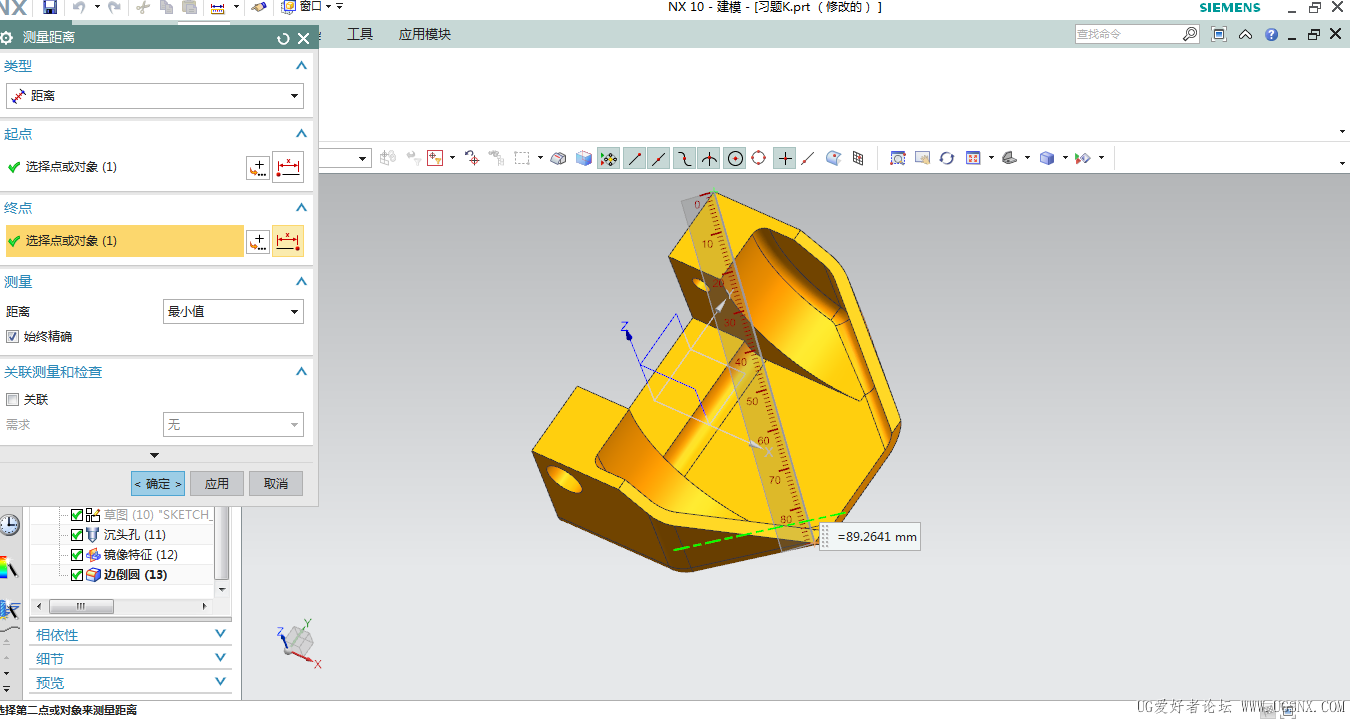The image size is (1350, 719).
Task: Open point dialog for end point
Action: point(258,241)
